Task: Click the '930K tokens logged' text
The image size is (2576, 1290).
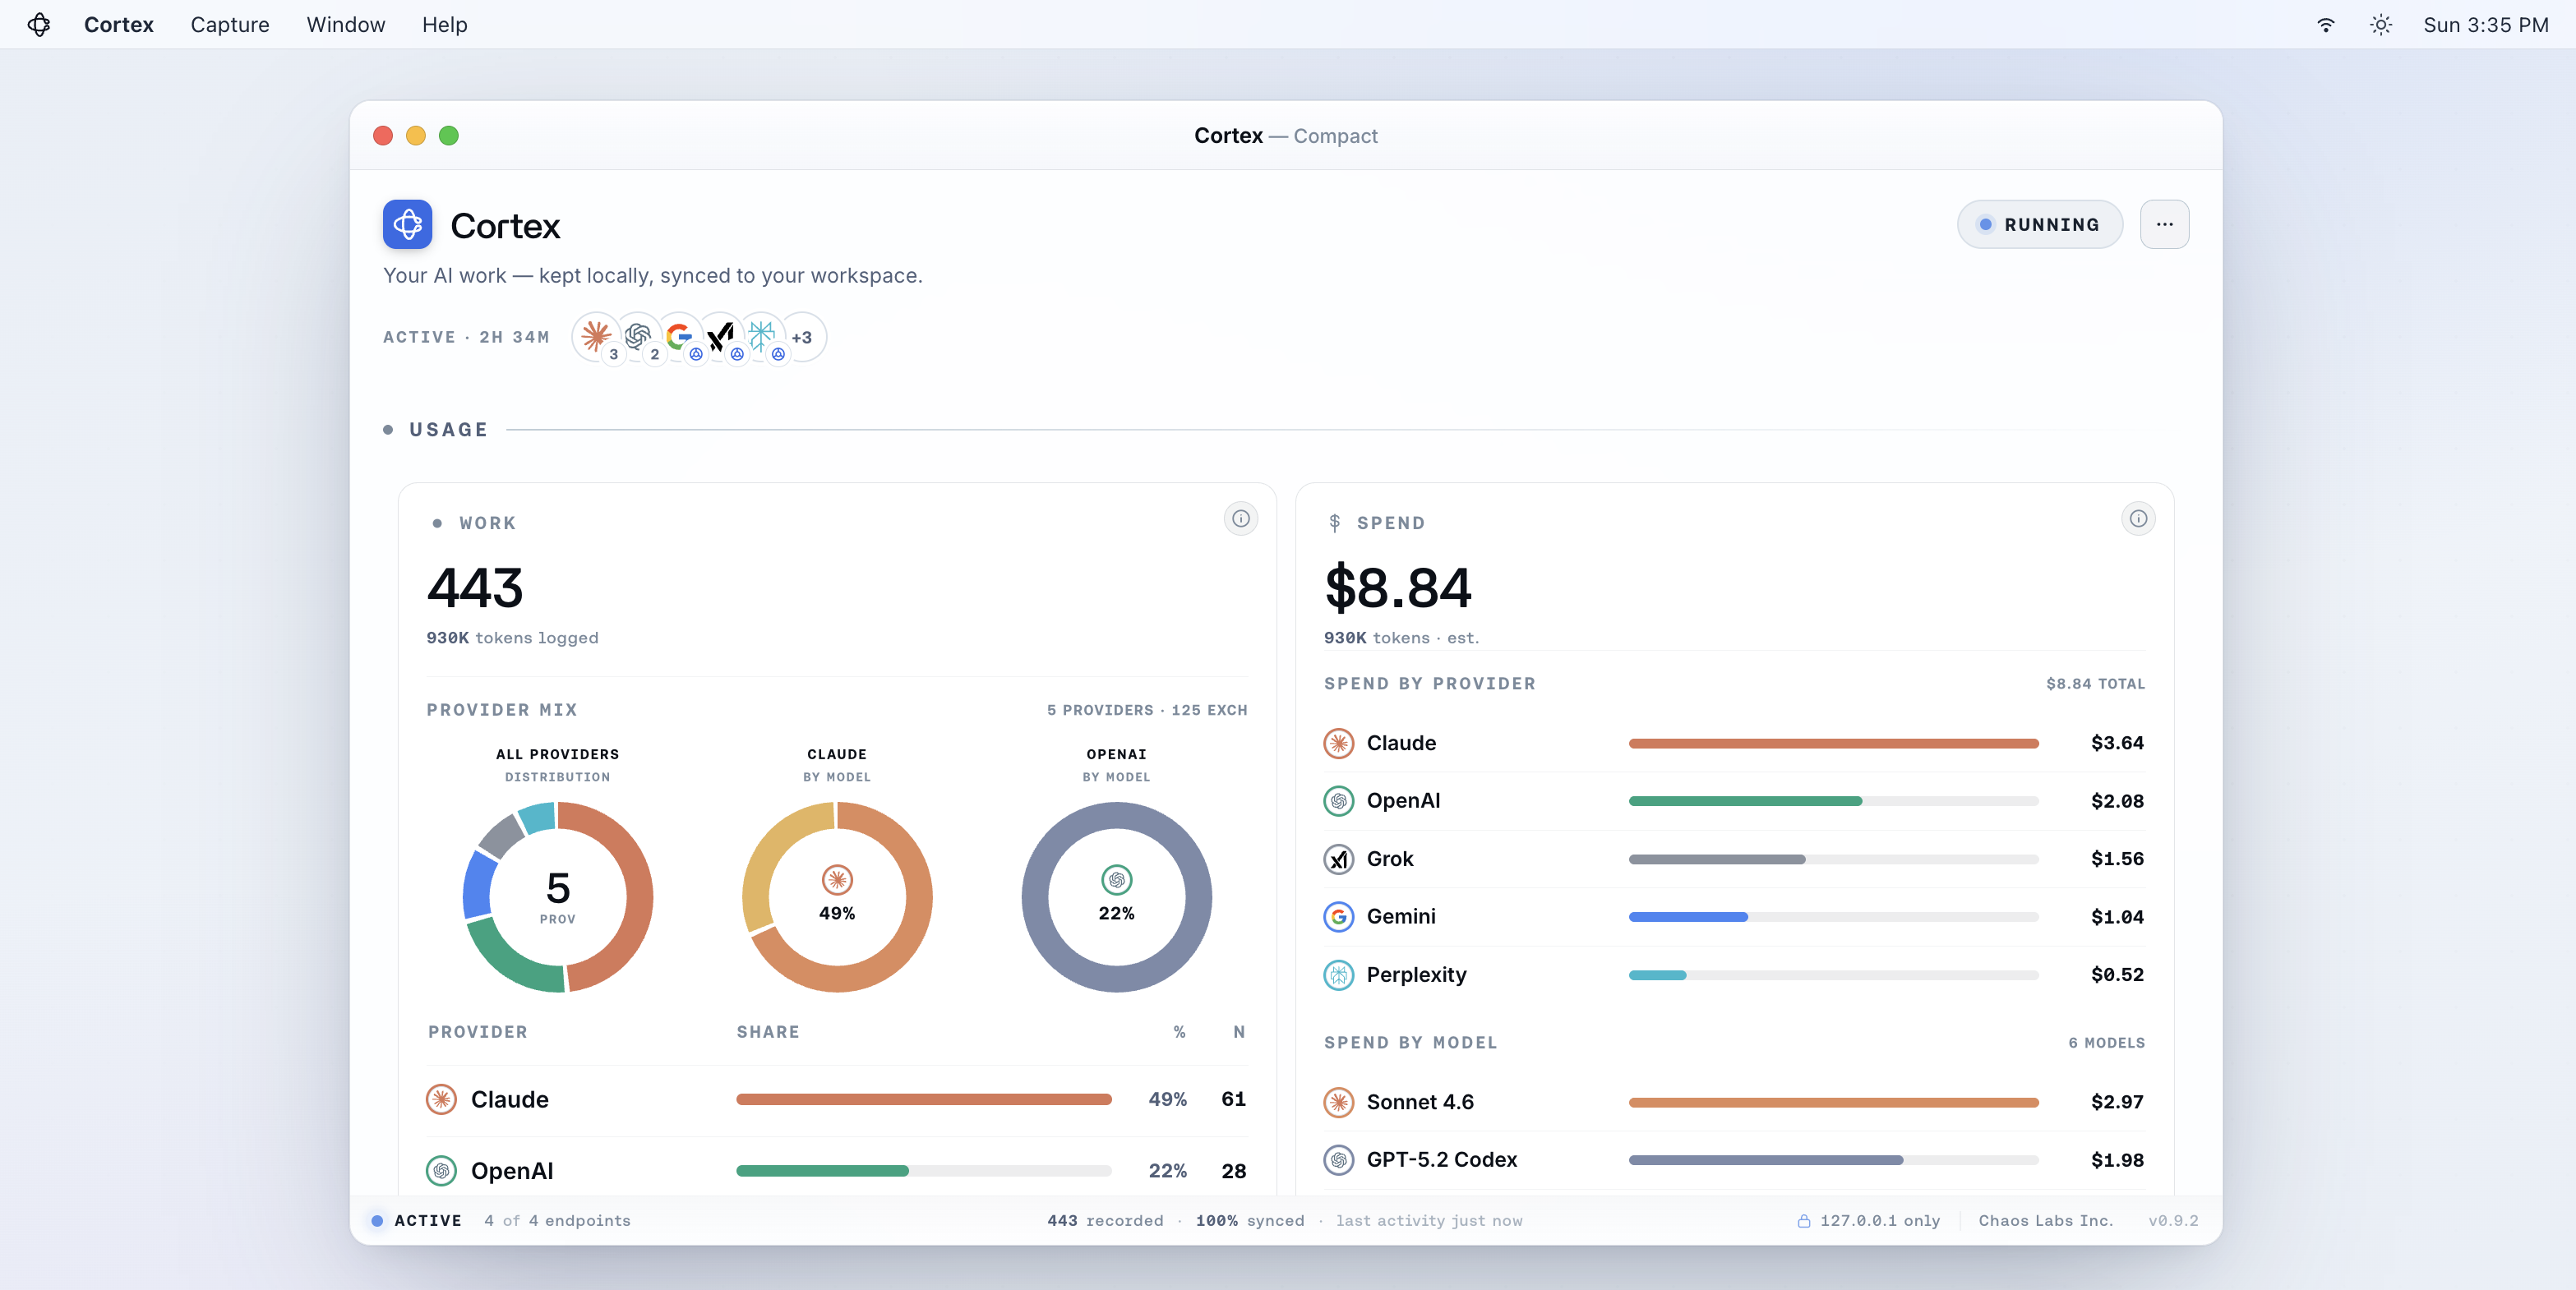Action: (x=513, y=638)
